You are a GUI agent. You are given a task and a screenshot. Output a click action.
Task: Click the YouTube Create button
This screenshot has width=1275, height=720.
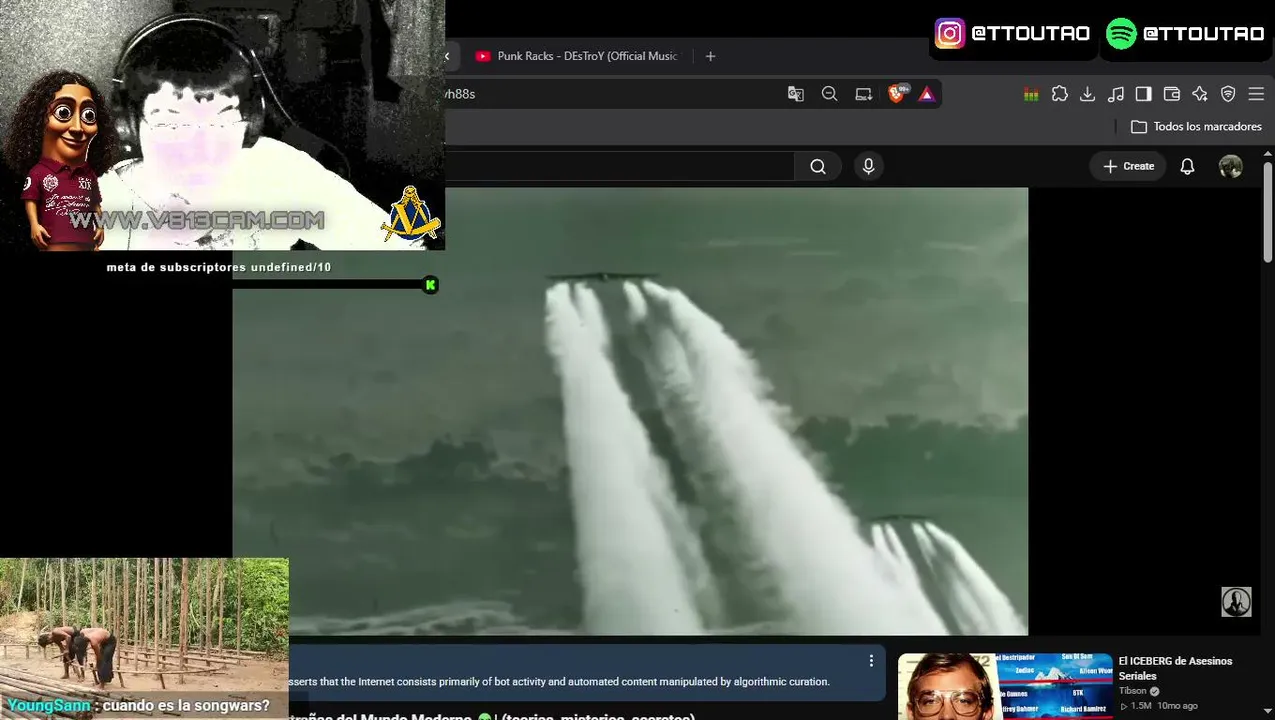coord(1128,166)
